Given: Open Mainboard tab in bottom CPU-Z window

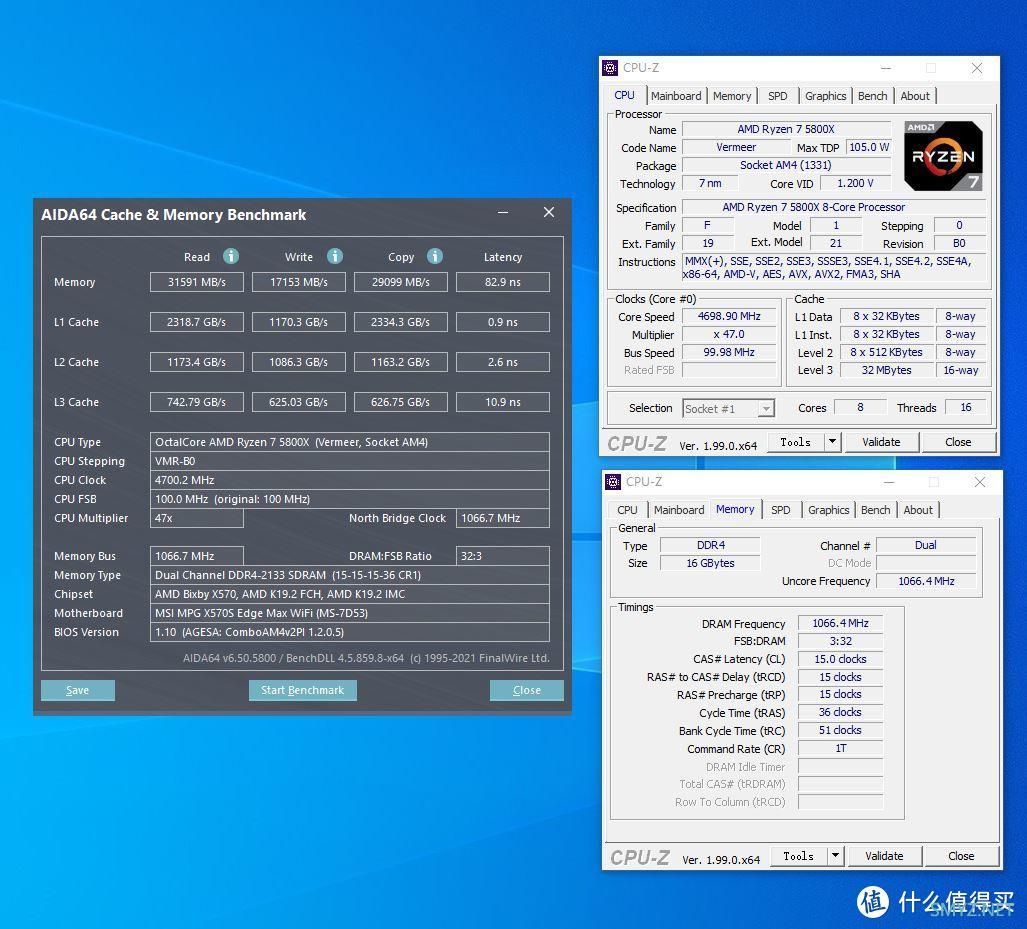Looking at the screenshot, I should pos(679,510).
